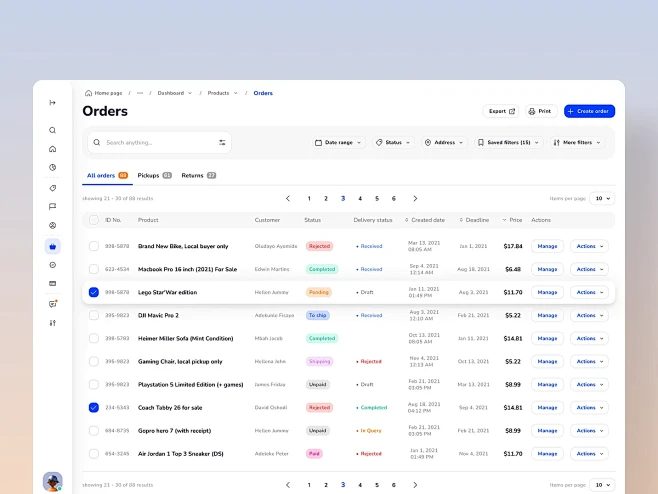Toggle the select-all checkbox in table header
Image resolution: width=658 pixels, height=494 pixels.
[93, 220]
